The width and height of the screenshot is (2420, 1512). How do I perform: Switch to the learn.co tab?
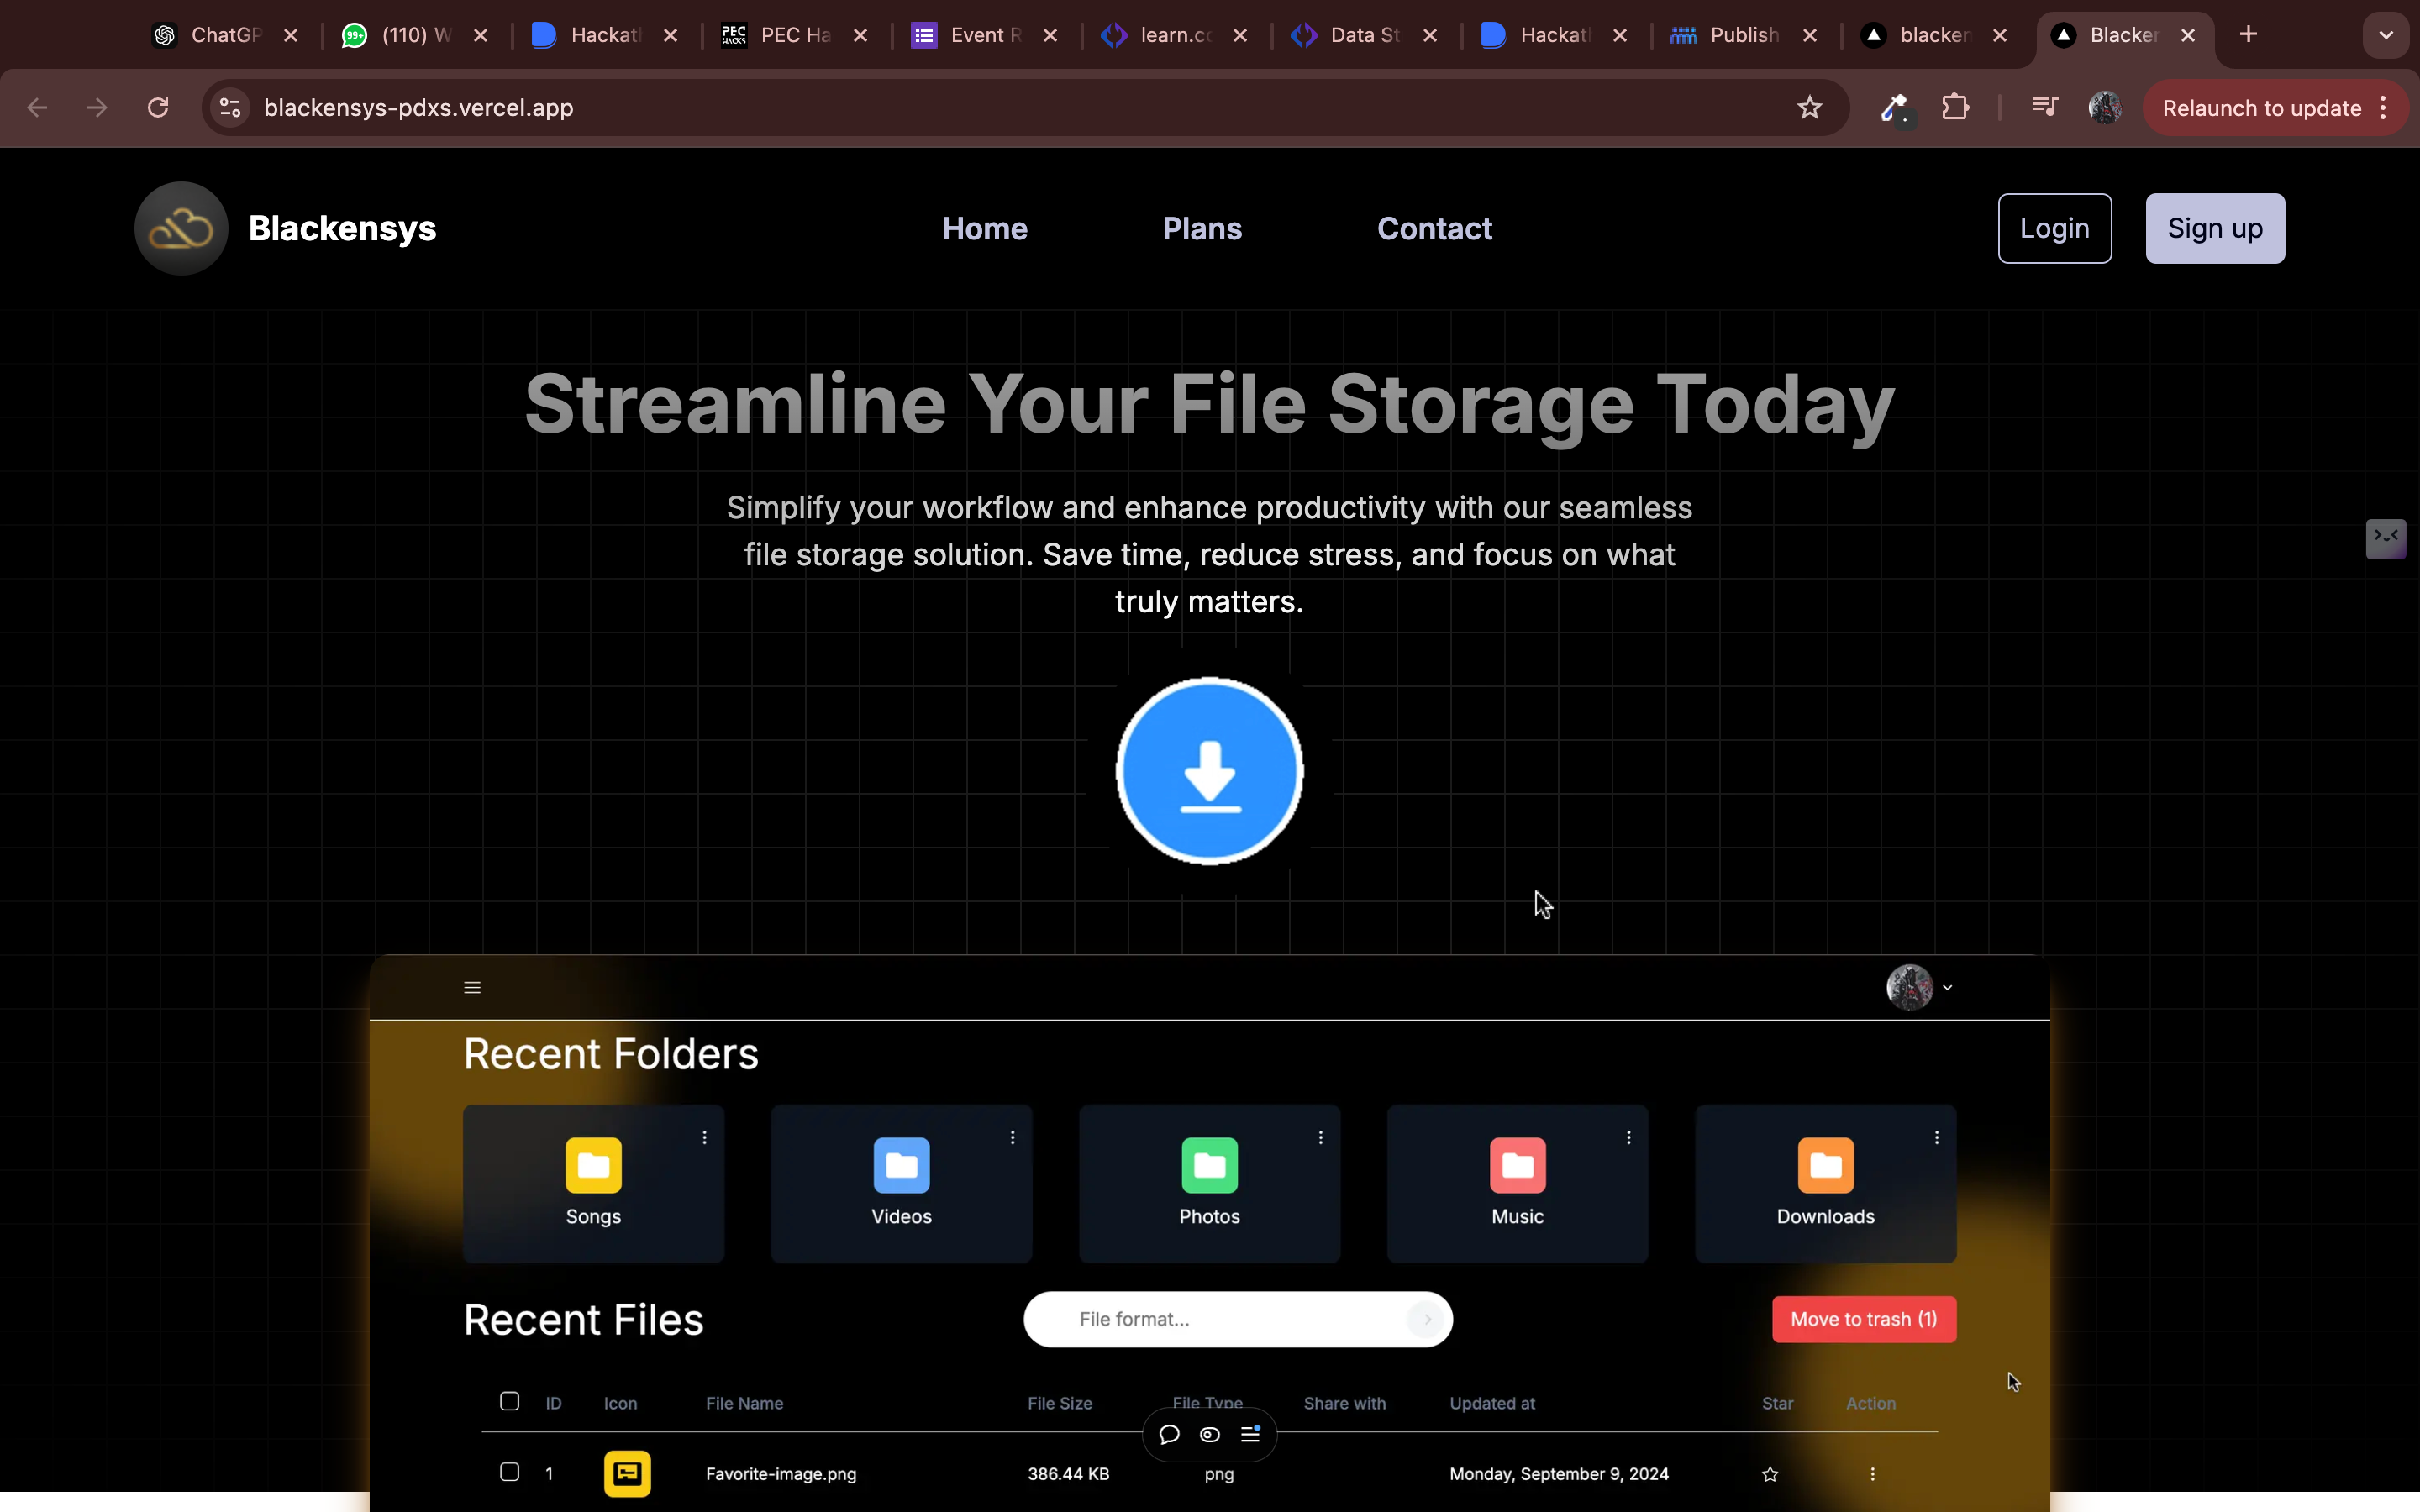coord(1175,35)
